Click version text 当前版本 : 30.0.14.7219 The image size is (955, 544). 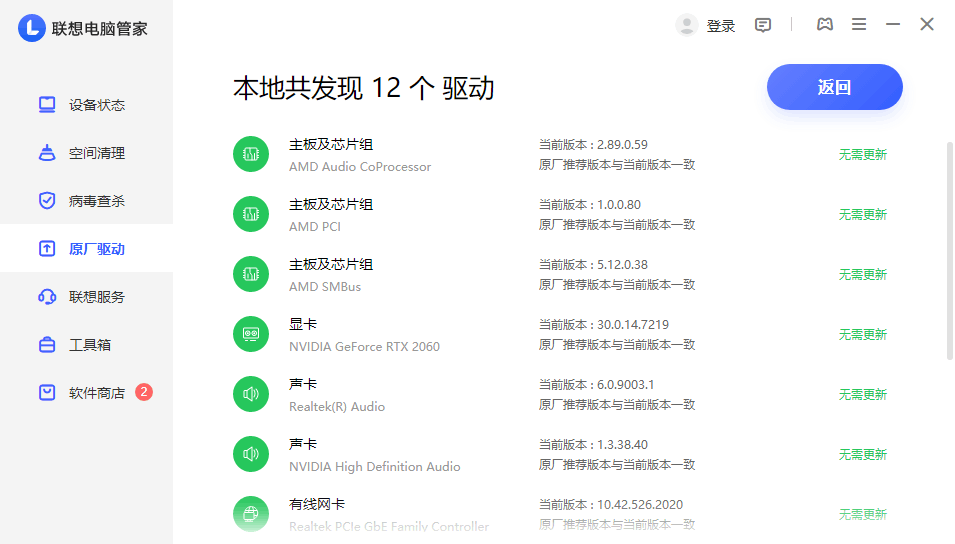click(604, 325)
